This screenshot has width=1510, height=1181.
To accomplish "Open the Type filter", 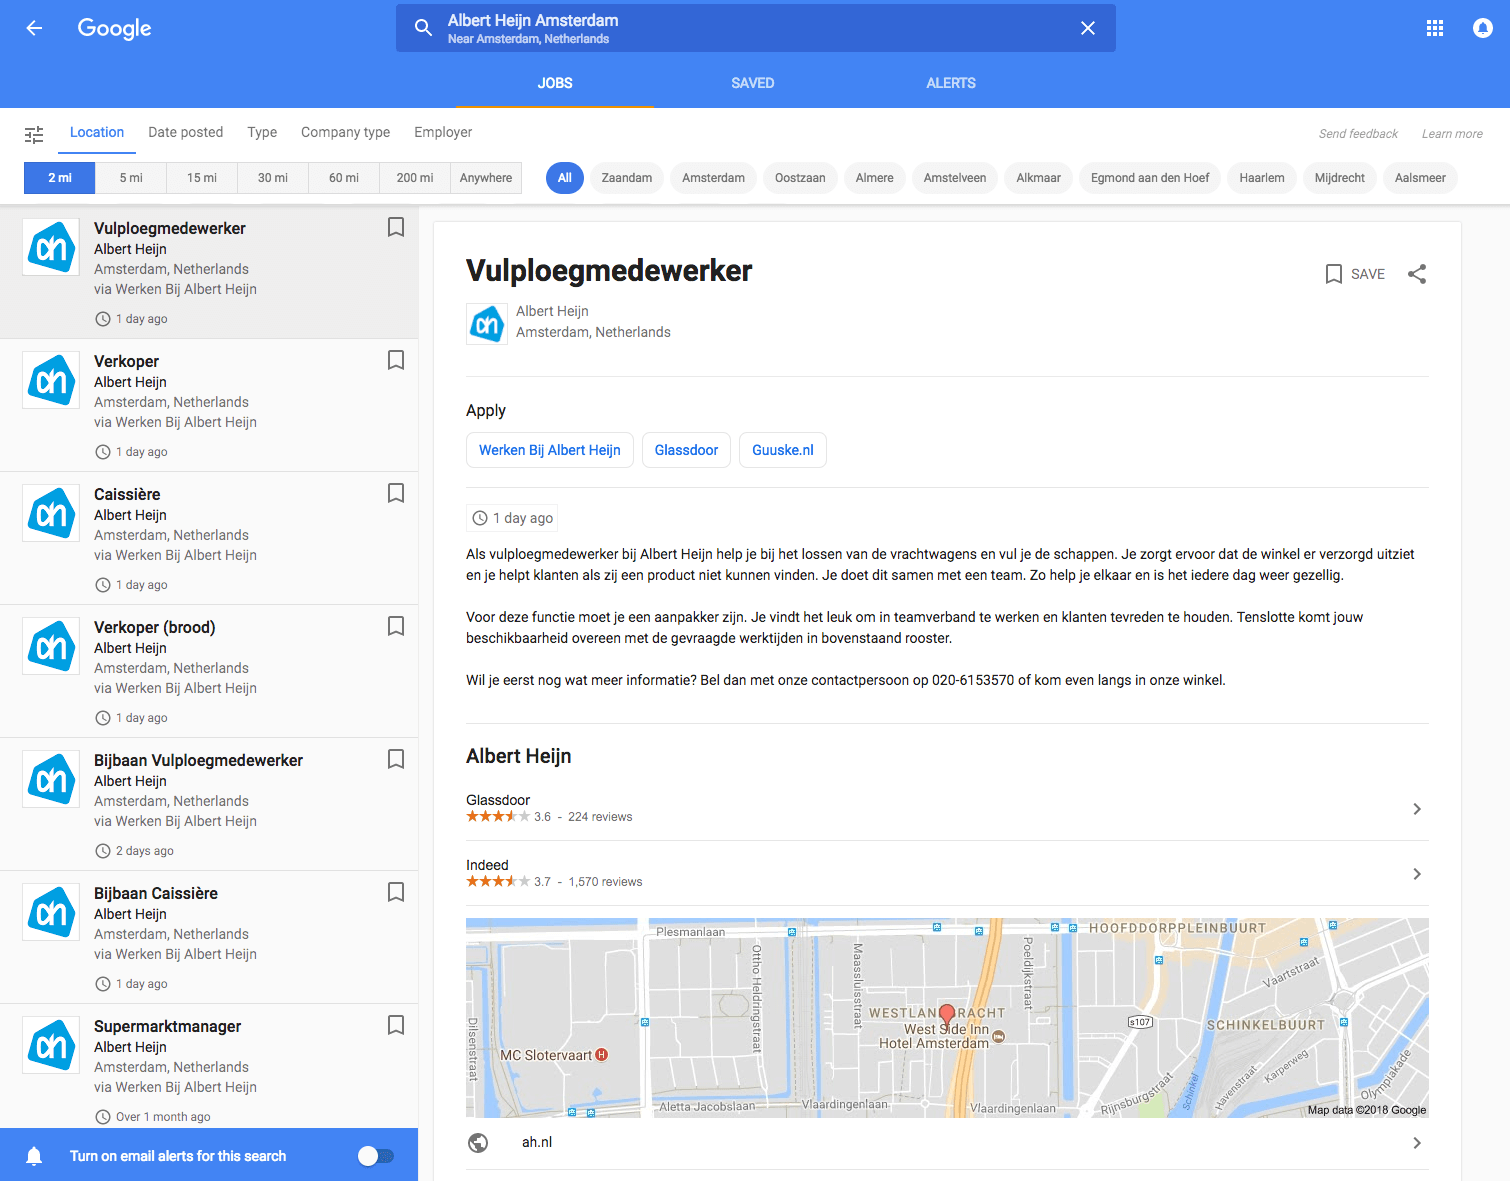I will point(262,132).
